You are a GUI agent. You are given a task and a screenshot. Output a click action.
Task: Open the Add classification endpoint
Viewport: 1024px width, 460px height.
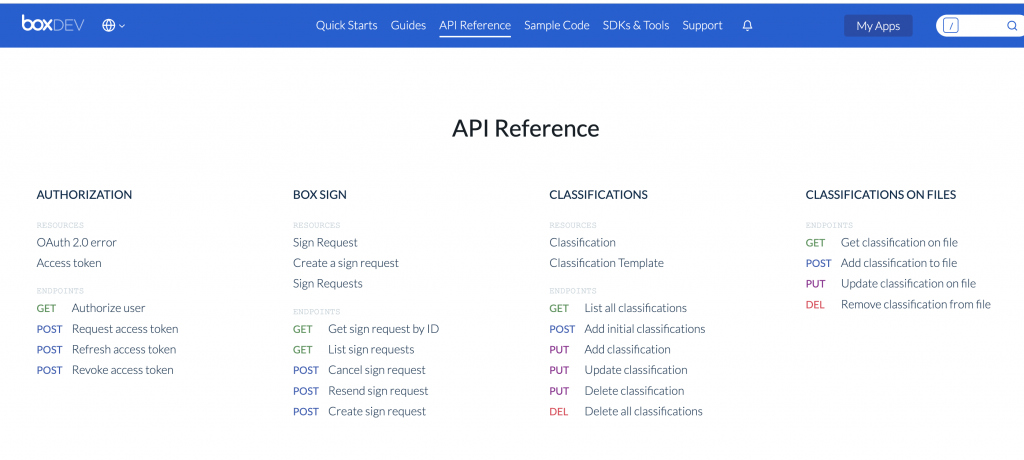[628, 350]
